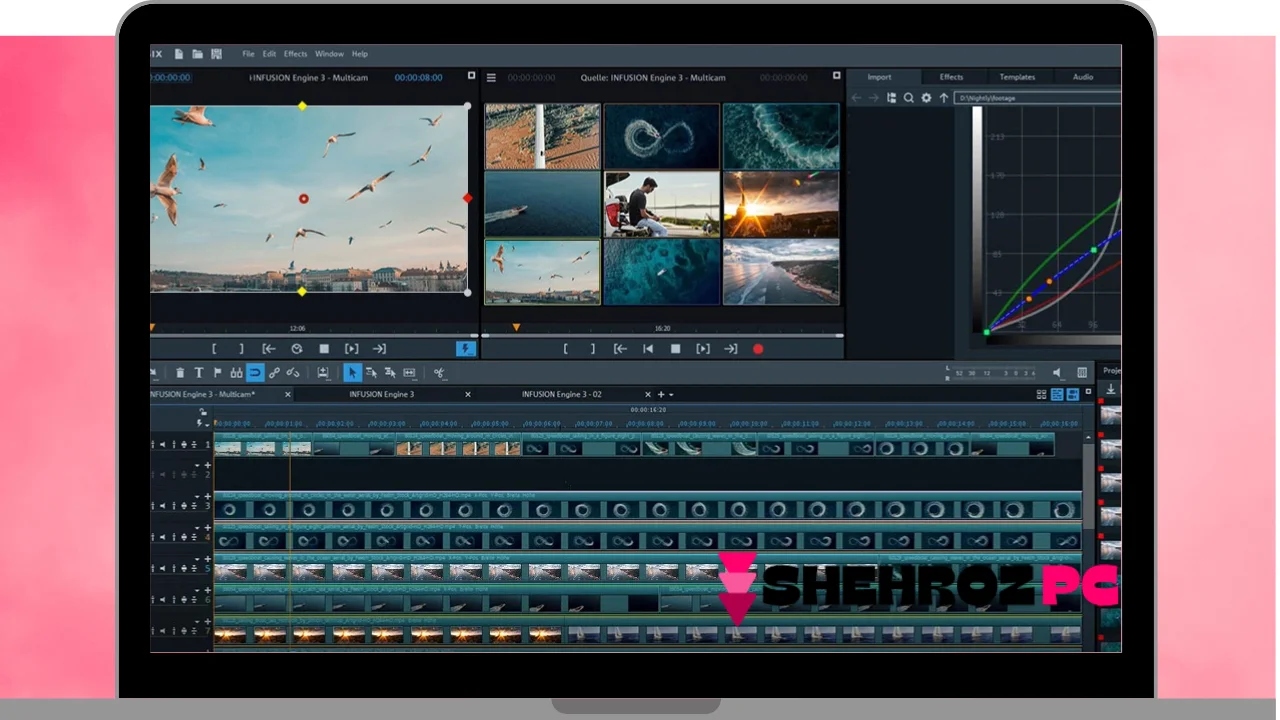Play range in the program monitor

(351, 349)
